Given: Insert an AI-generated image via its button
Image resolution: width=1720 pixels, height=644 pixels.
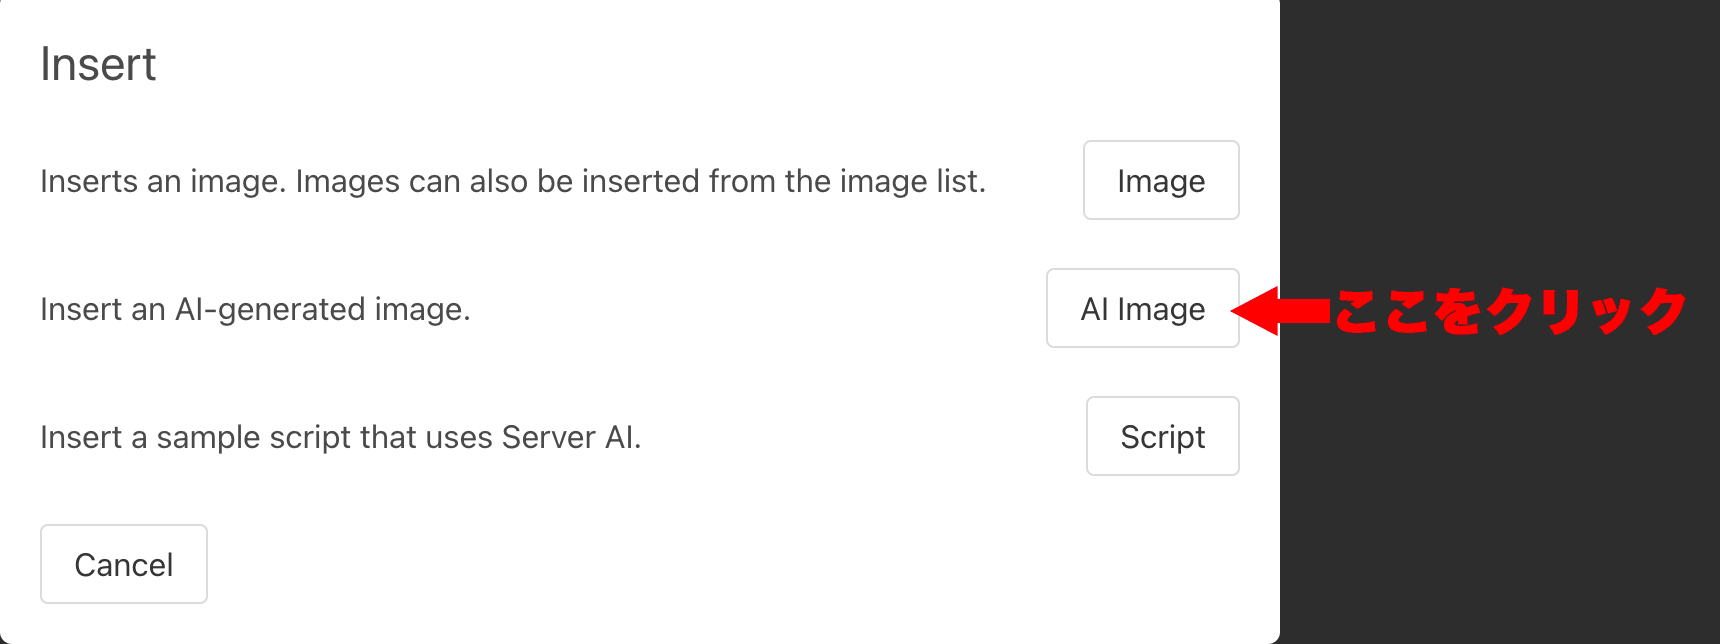Looking at the screenshot, I should point(1142,308).
